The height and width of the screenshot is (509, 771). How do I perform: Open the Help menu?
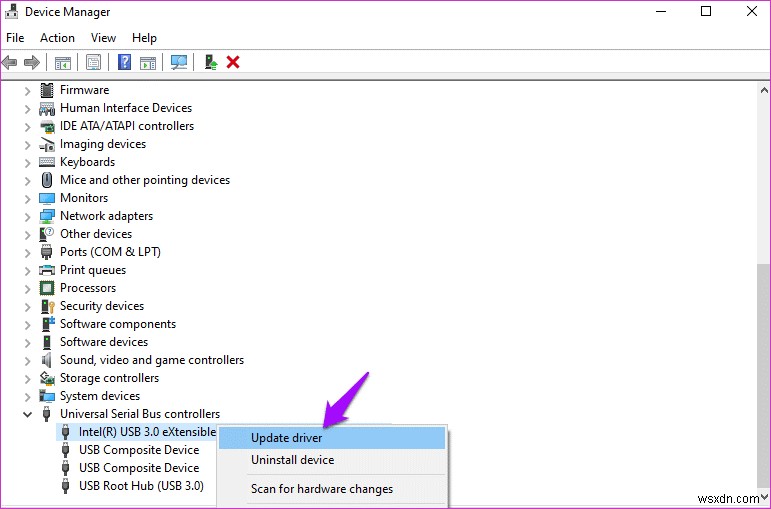[x=144, y=38]
